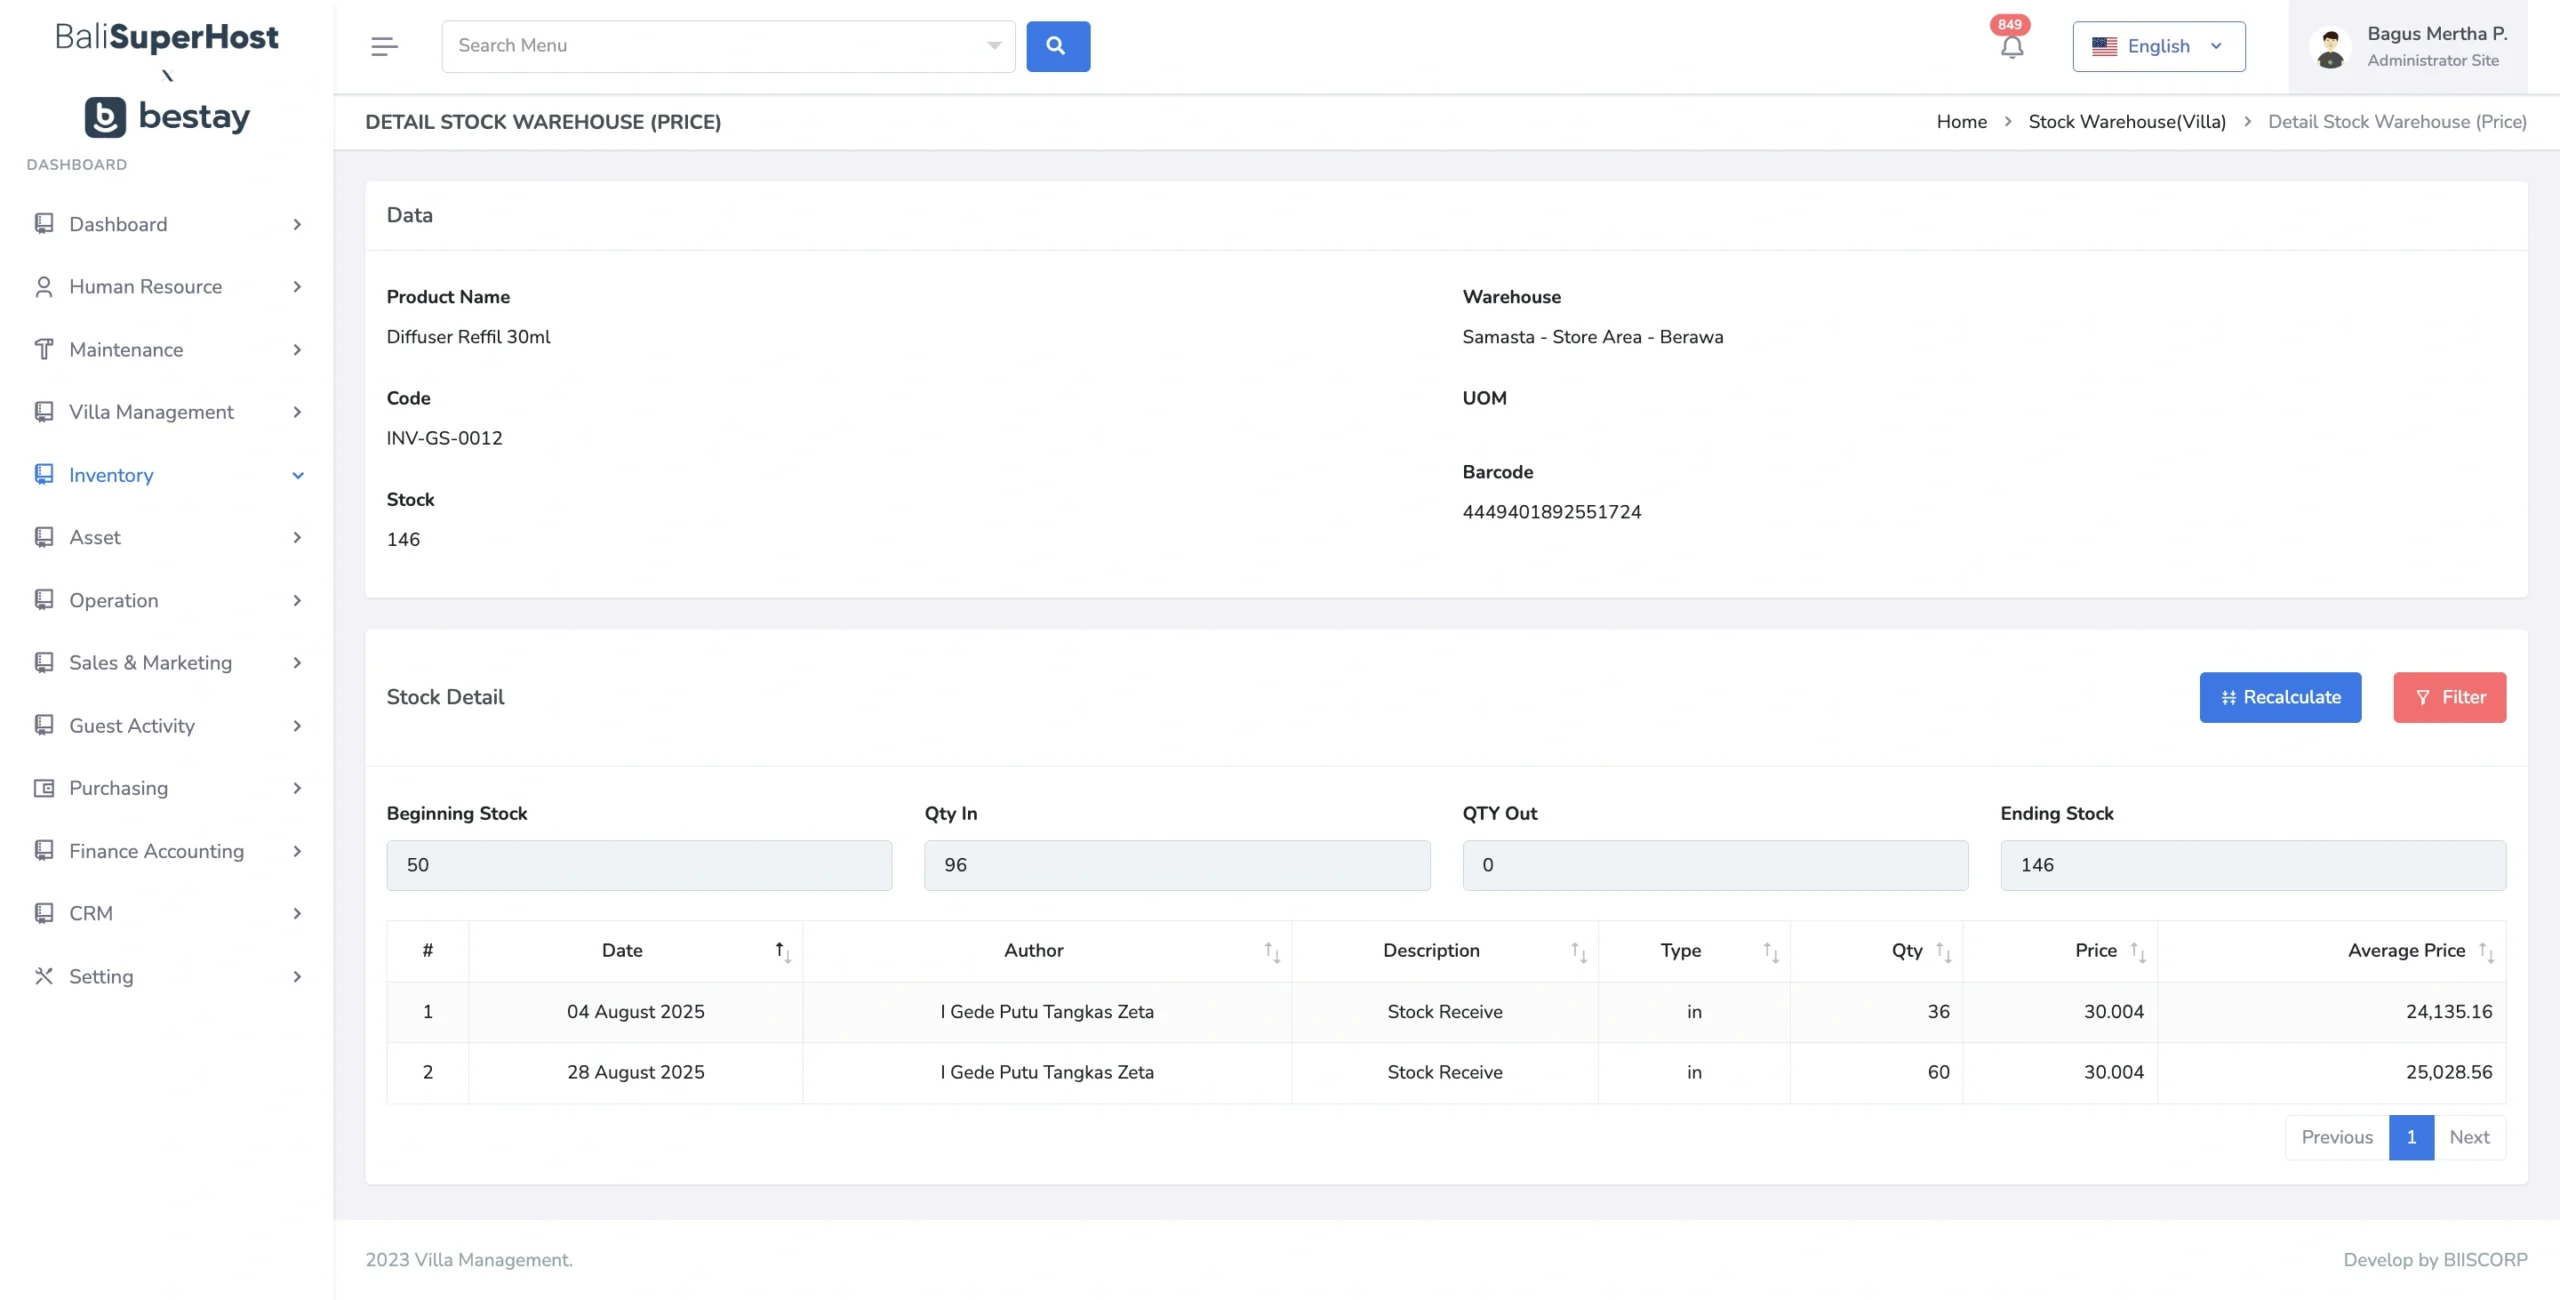
Task: Click the 04 August 2025 date cell
Action: coord(636,1012)
